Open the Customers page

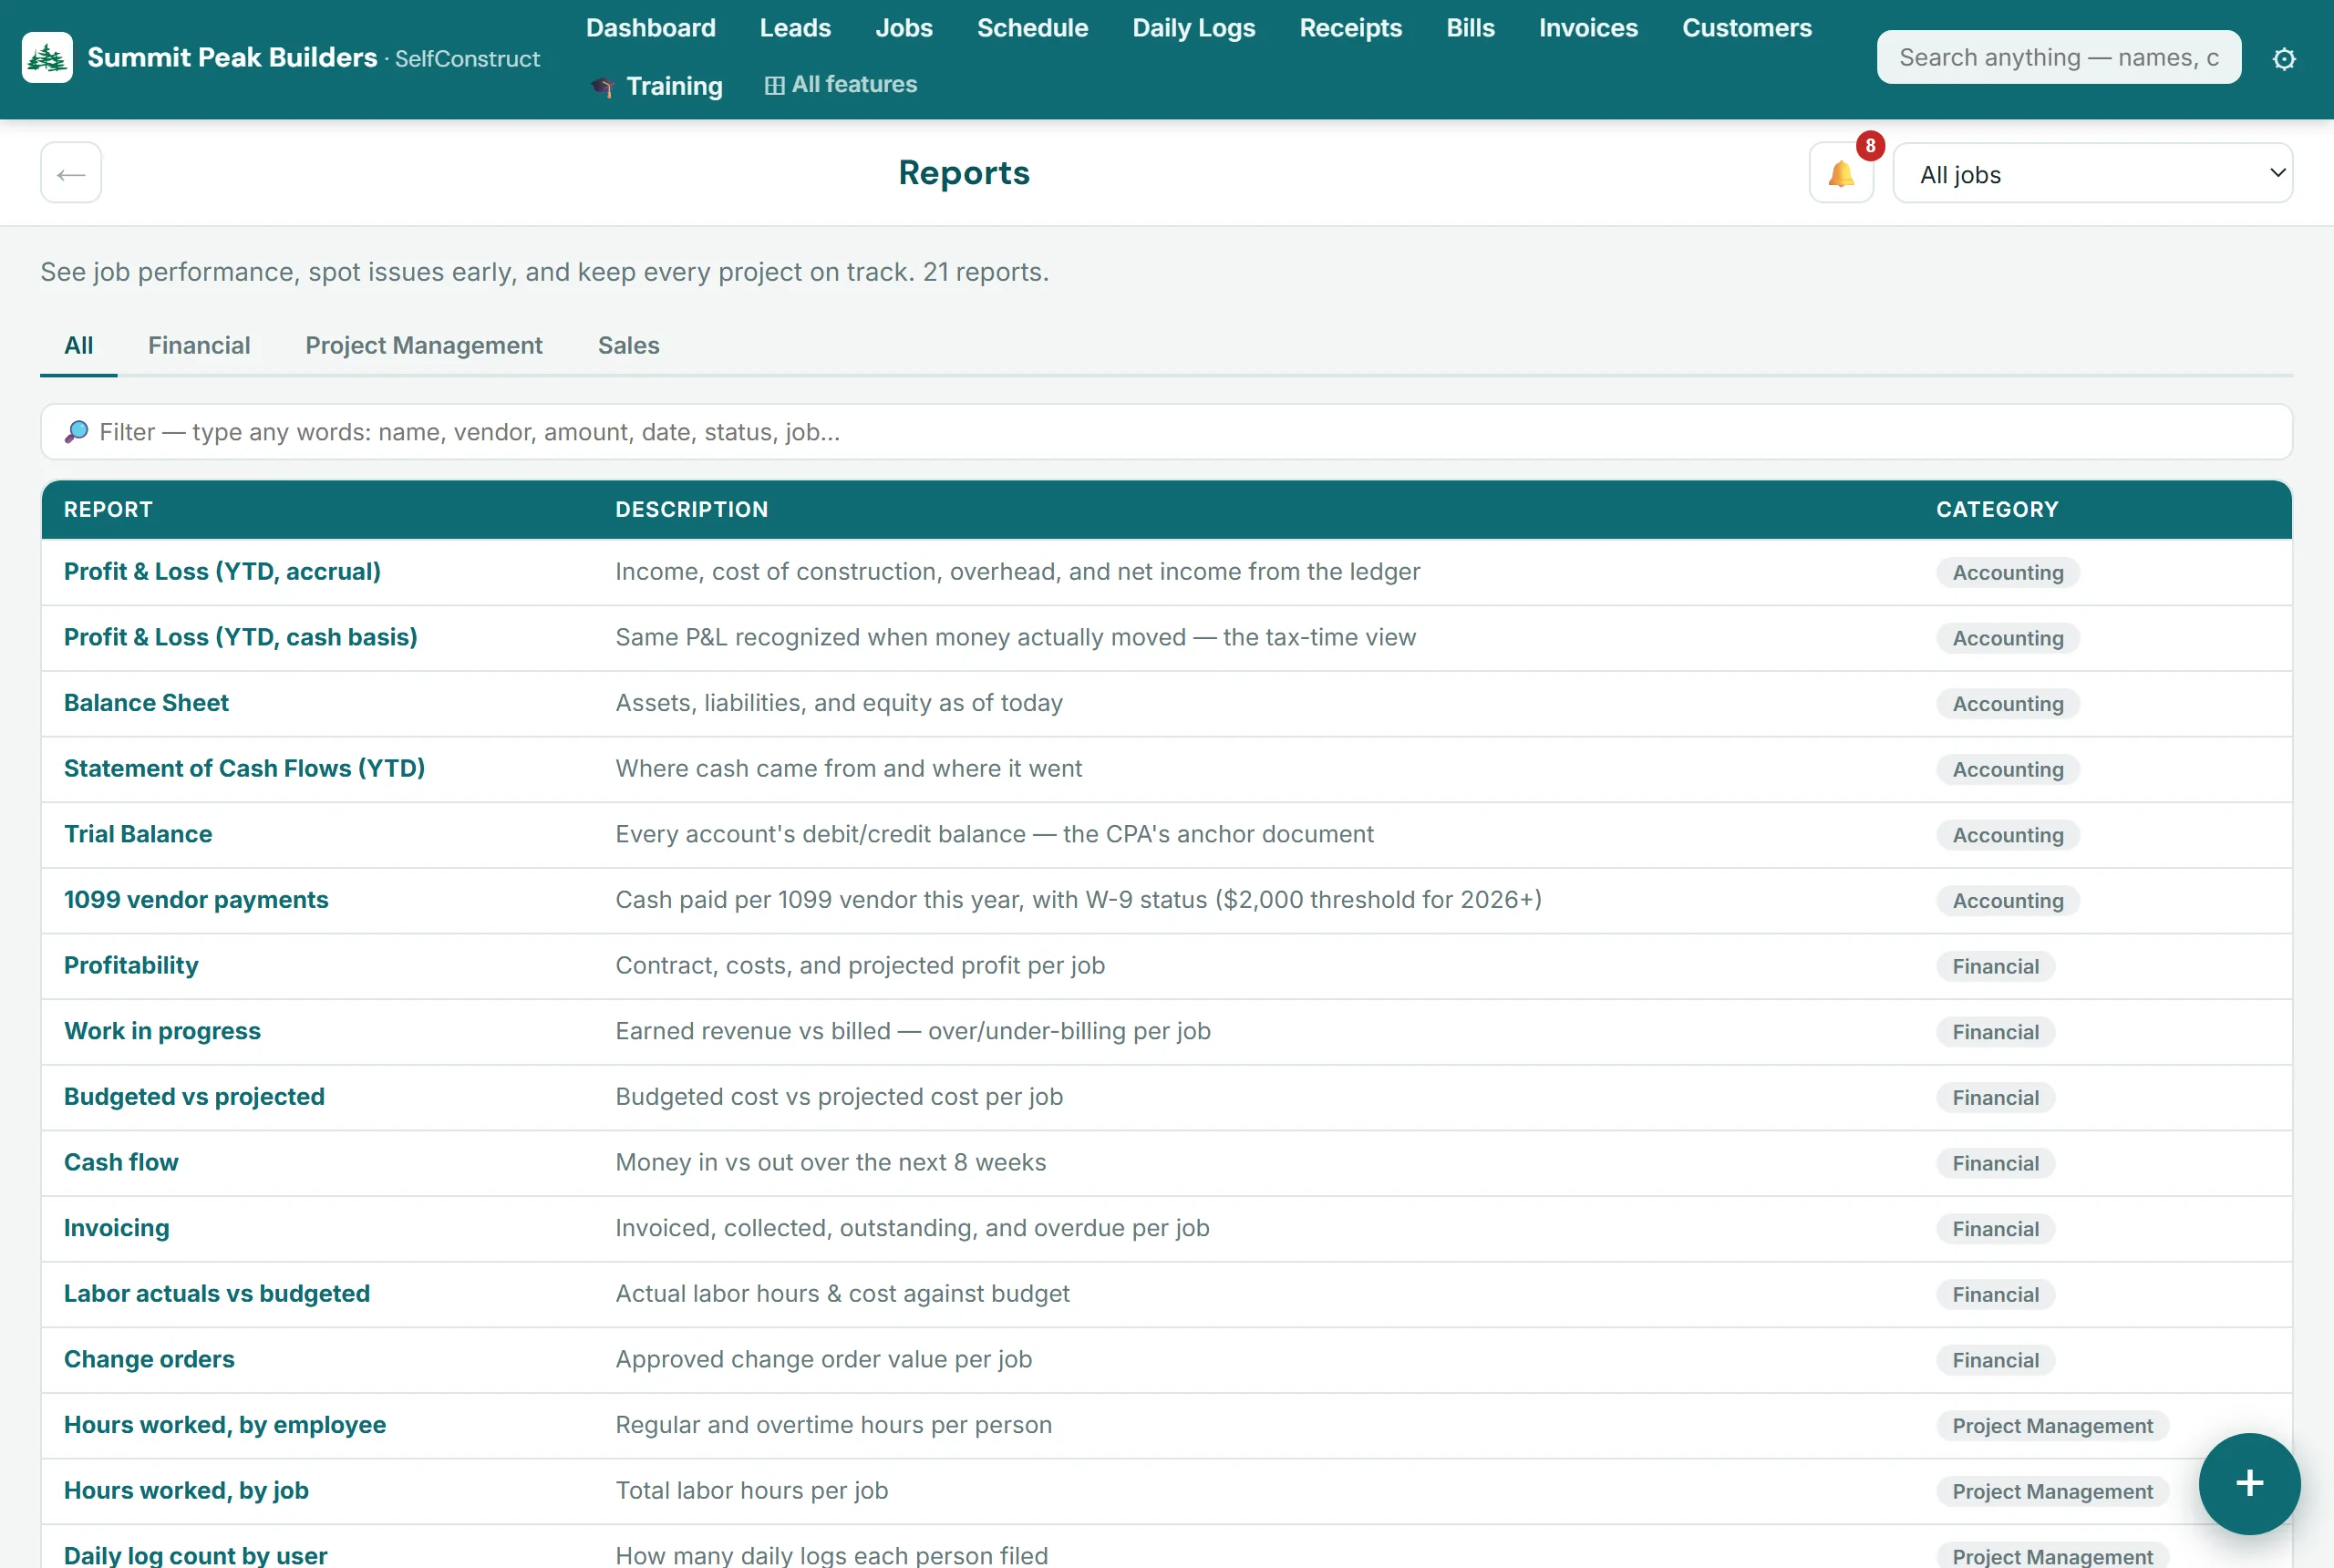[1746, 28]
